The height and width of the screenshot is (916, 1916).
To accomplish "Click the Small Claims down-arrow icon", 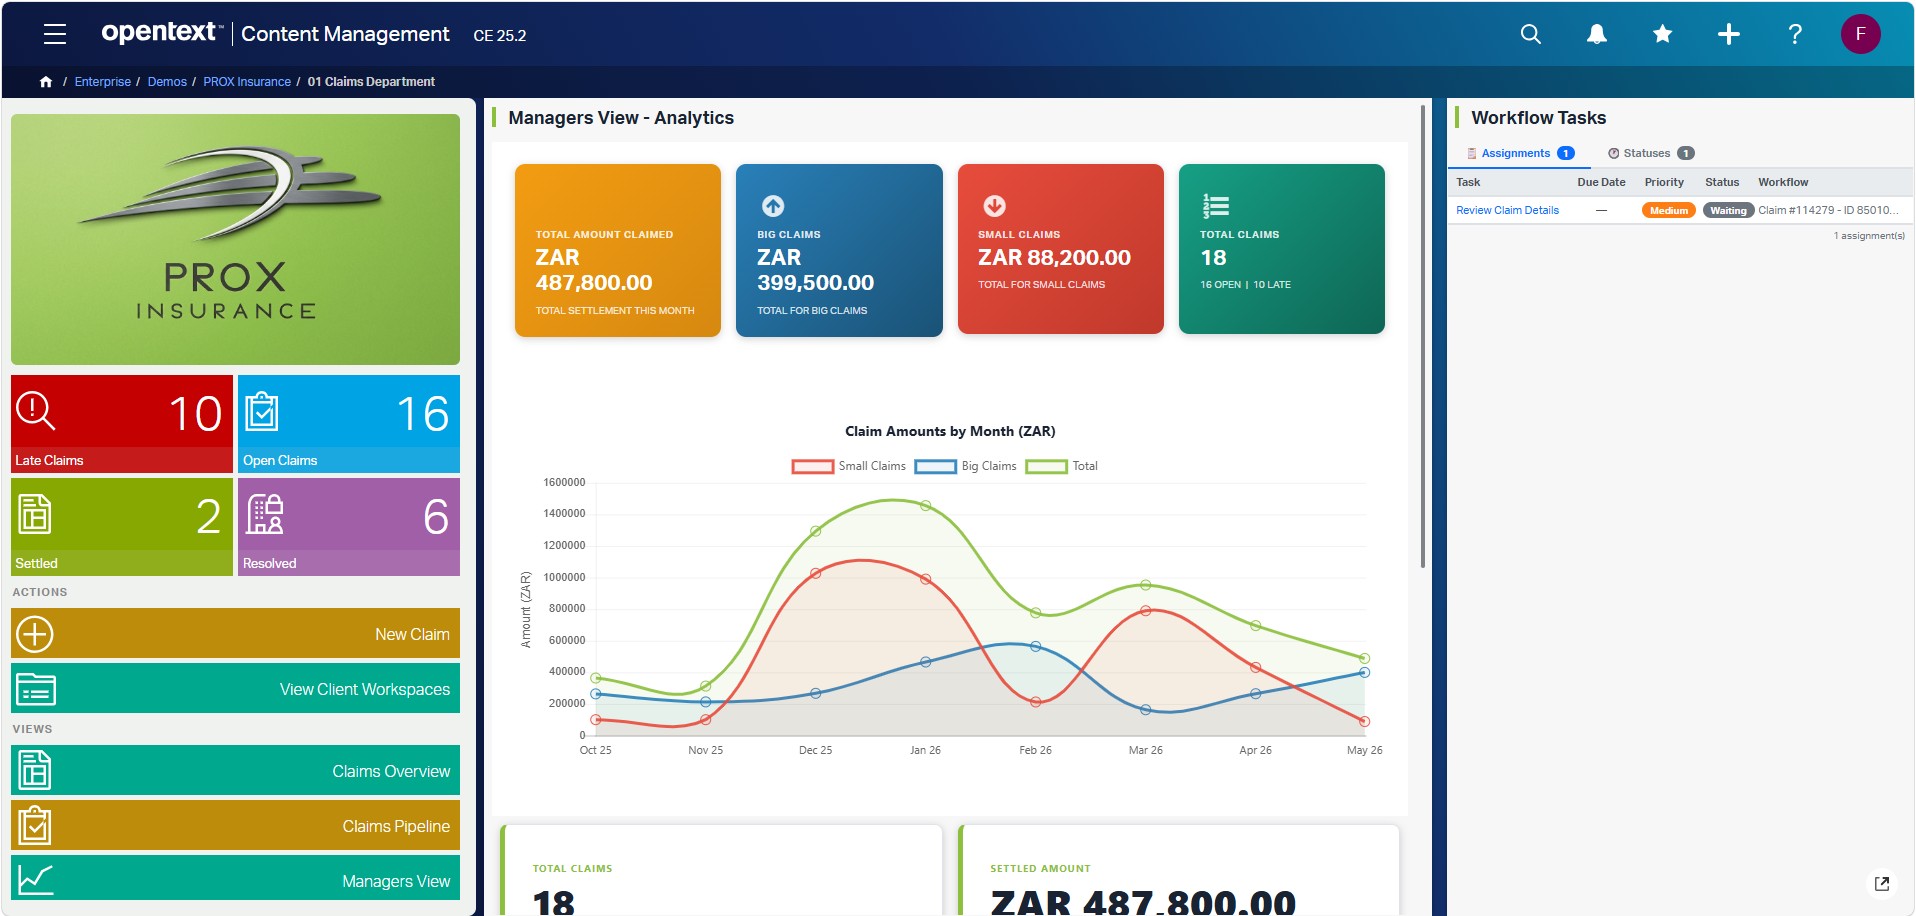I will (994, 206).
